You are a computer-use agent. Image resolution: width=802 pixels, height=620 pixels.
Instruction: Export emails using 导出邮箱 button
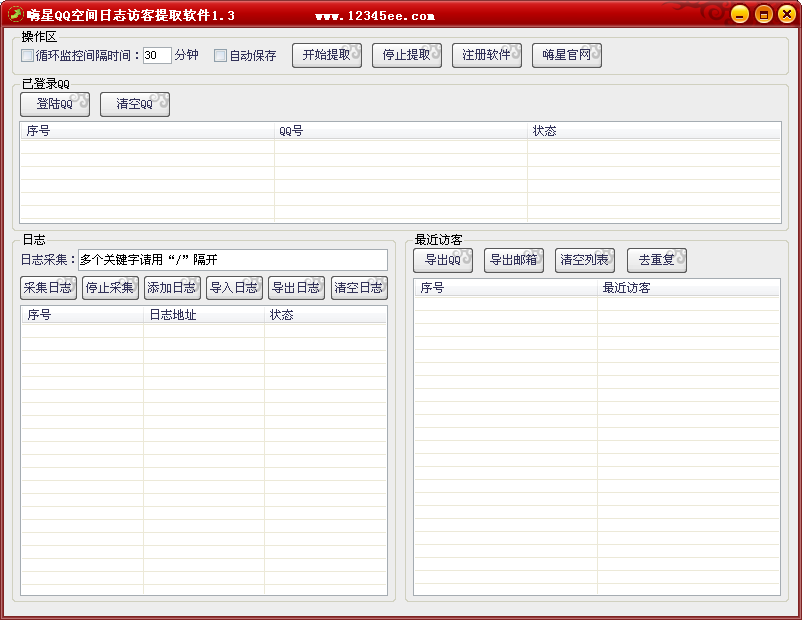pos(514,260)
